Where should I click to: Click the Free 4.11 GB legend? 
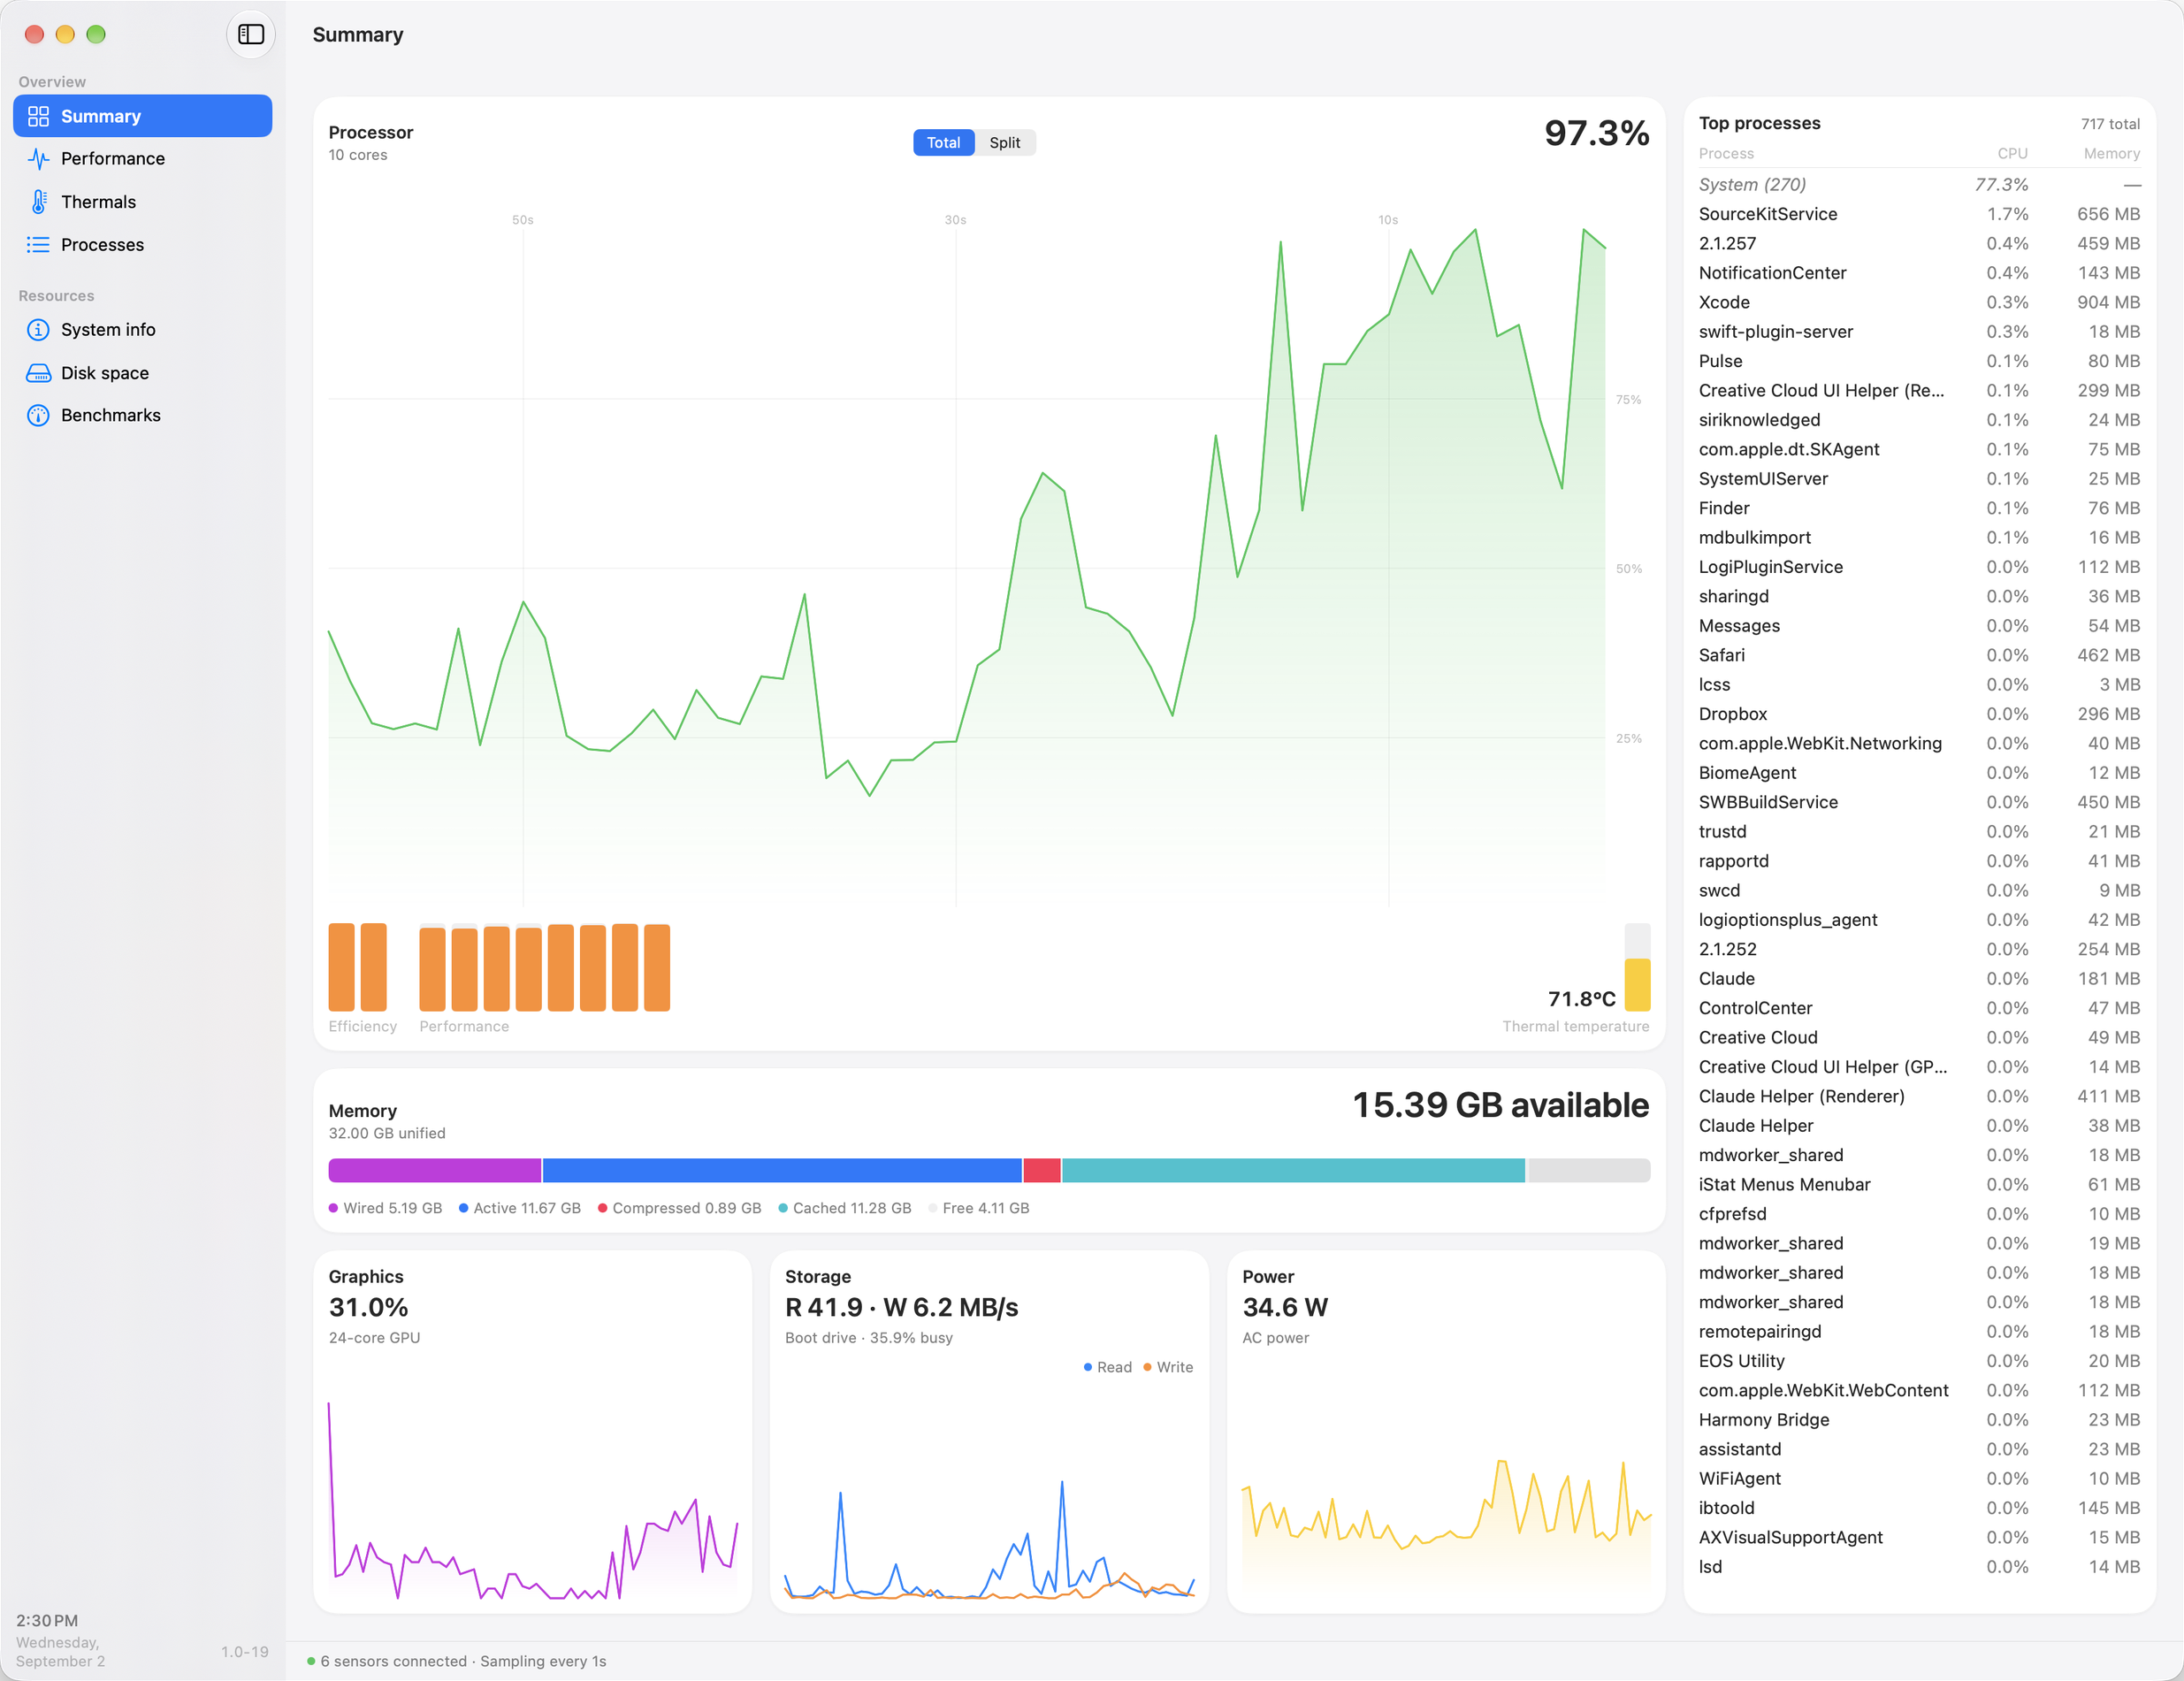pos(979,1208)
